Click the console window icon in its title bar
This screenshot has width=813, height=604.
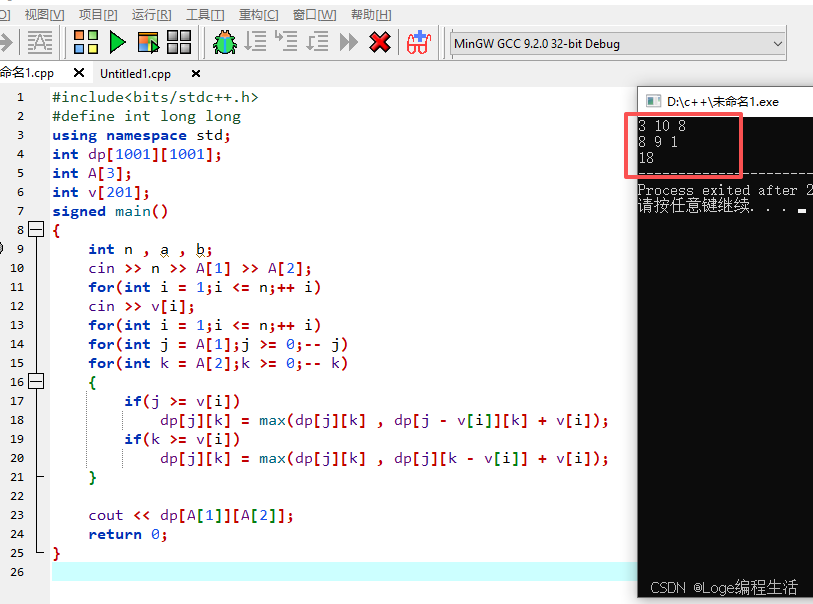tap(653, 101)
